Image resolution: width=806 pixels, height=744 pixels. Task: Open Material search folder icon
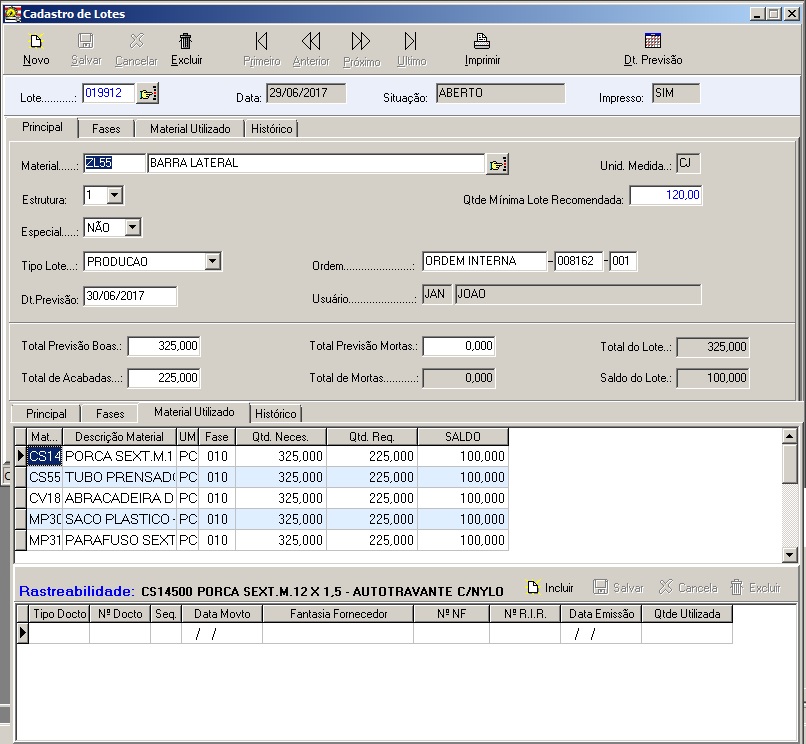point(497,164)
